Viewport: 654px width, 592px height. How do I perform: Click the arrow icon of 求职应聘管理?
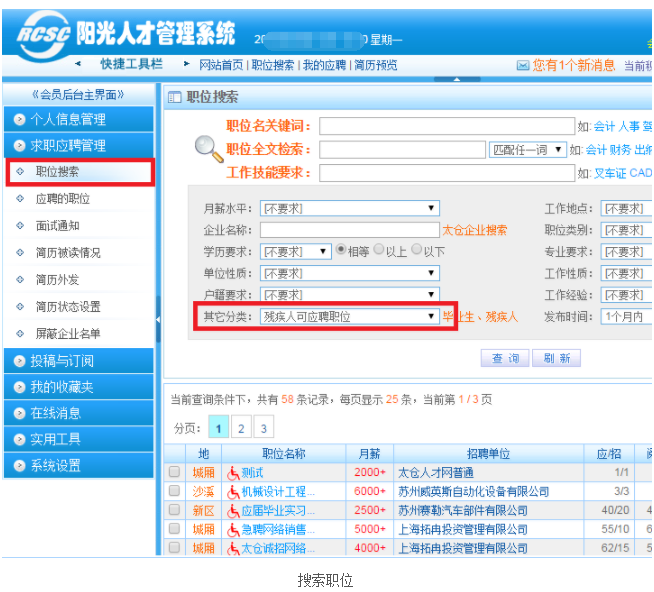click(19, 146)
